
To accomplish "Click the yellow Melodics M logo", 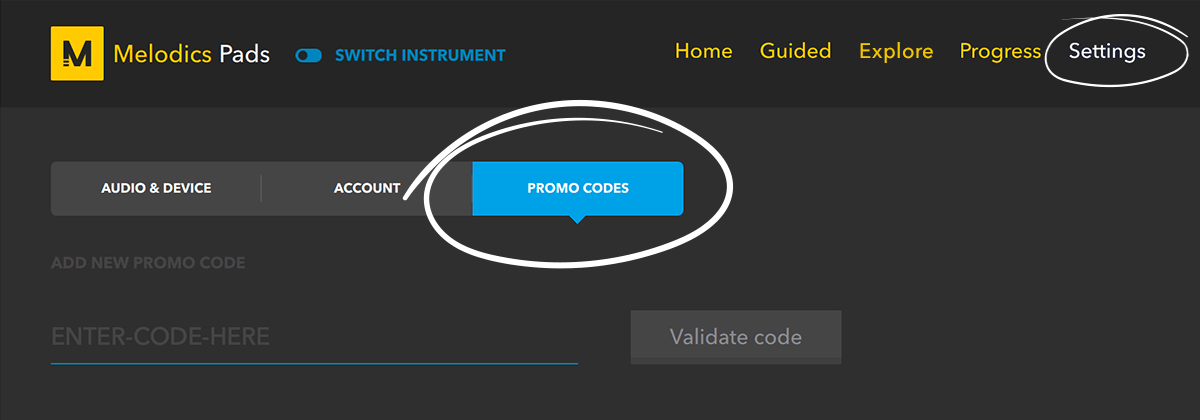I will (x=78, y=54).
